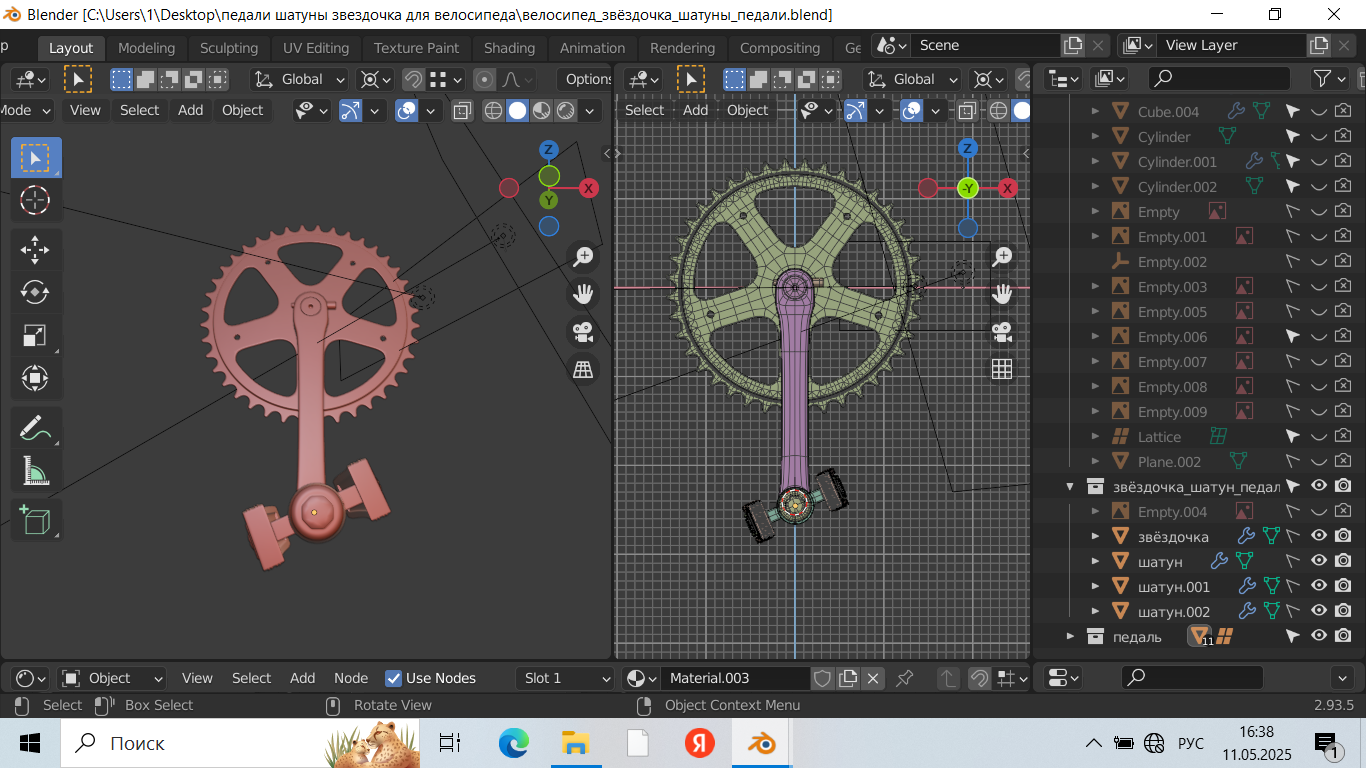The image size is (1366, 768).
Task: Choose the Scale tool
Action: (36, 336)
